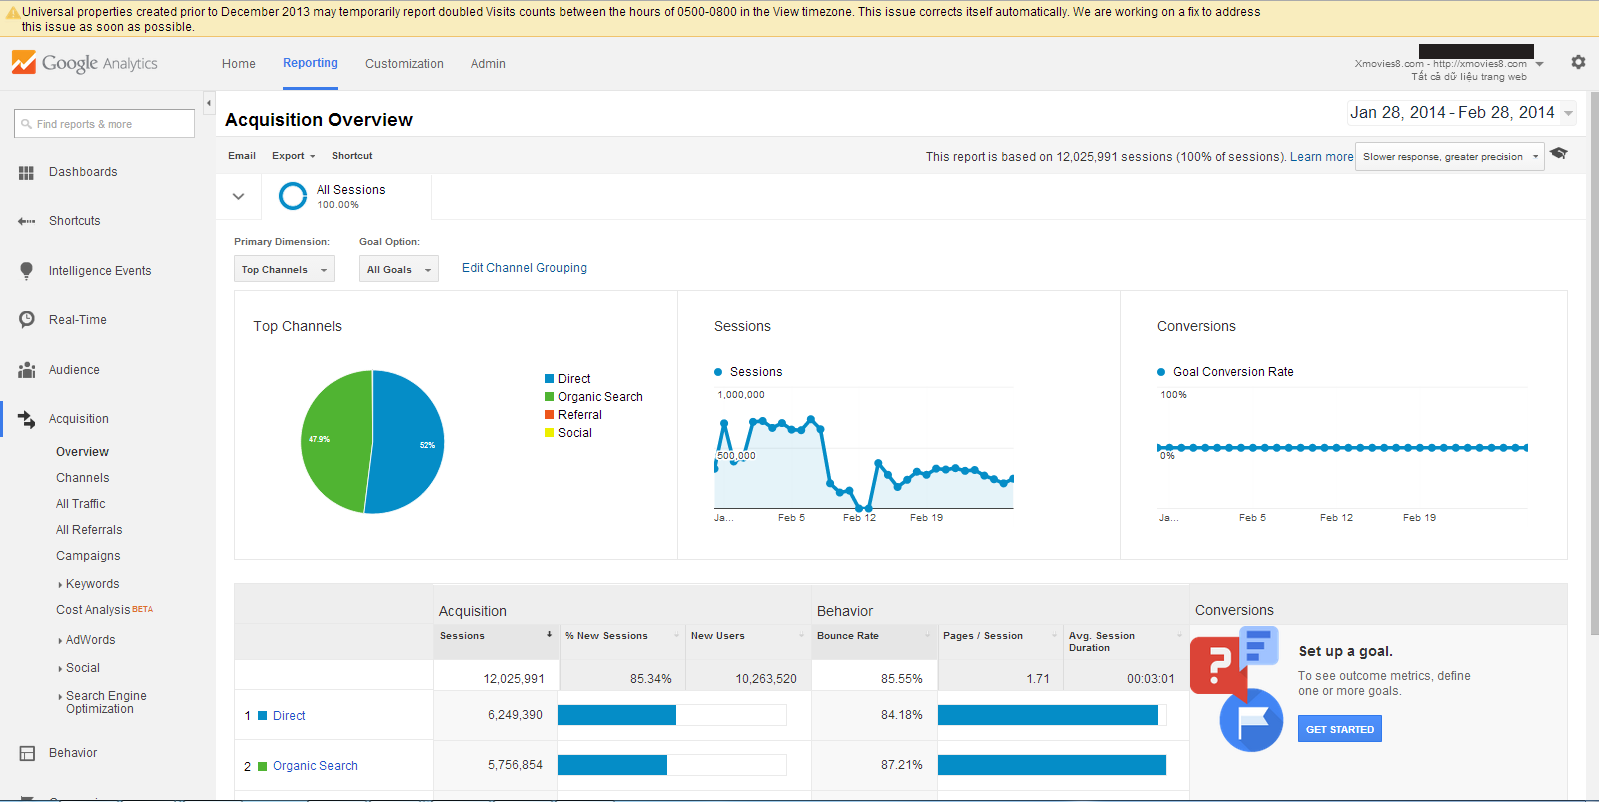Viewport: 1599px width, 802px height.
Task: Click the settings gear icon
Action: click(x=1578, y=62)
